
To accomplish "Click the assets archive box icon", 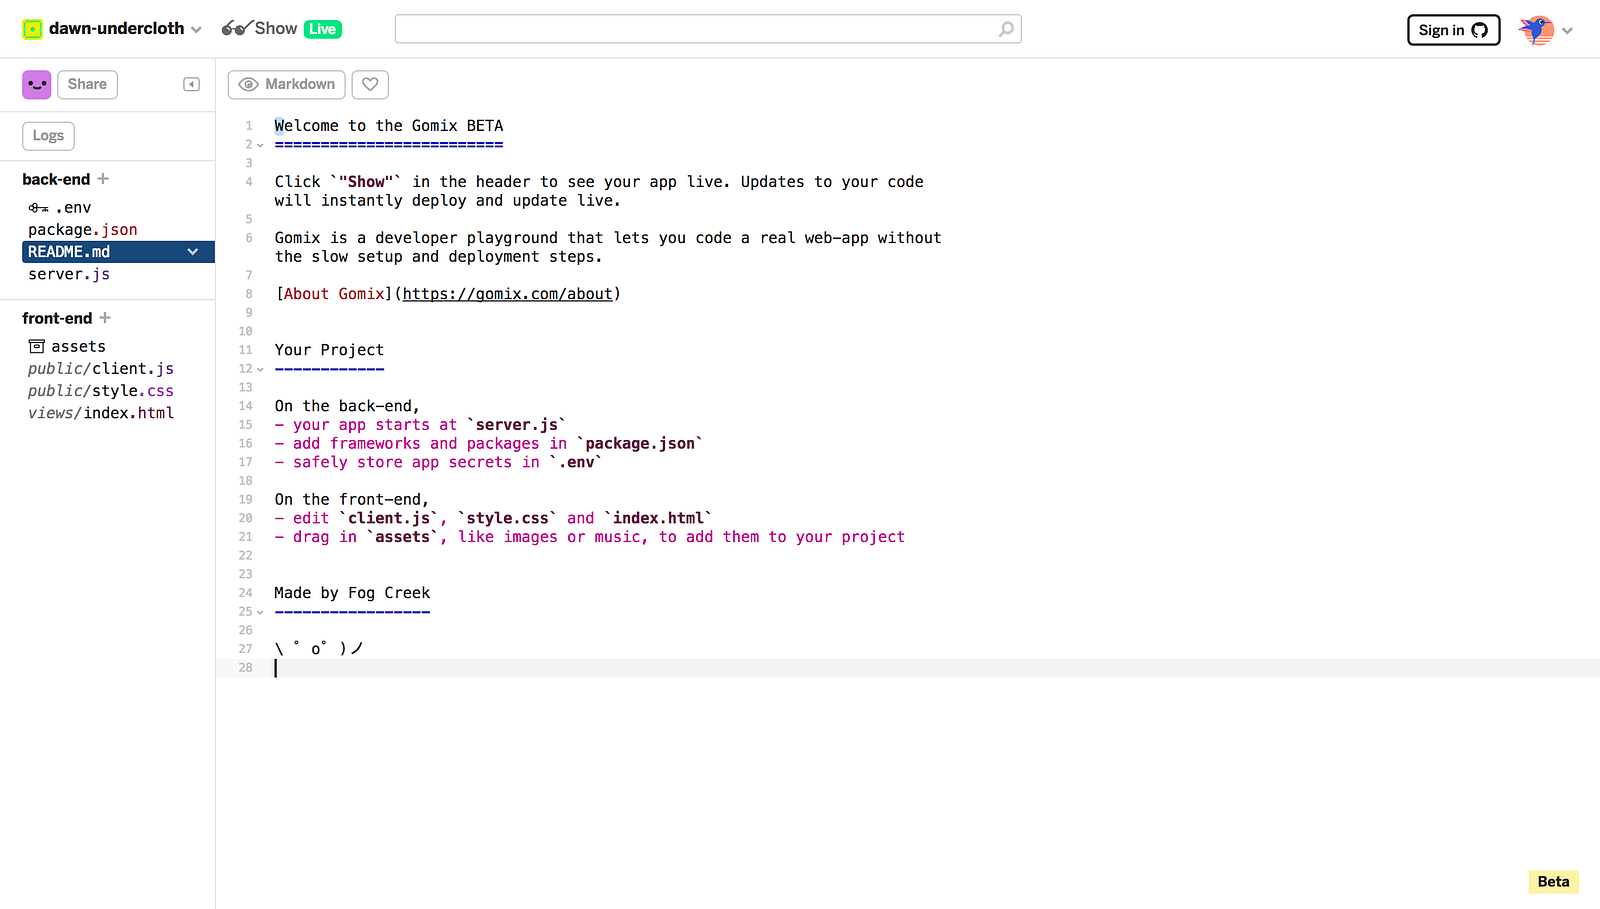I will [x=37, y=347].
